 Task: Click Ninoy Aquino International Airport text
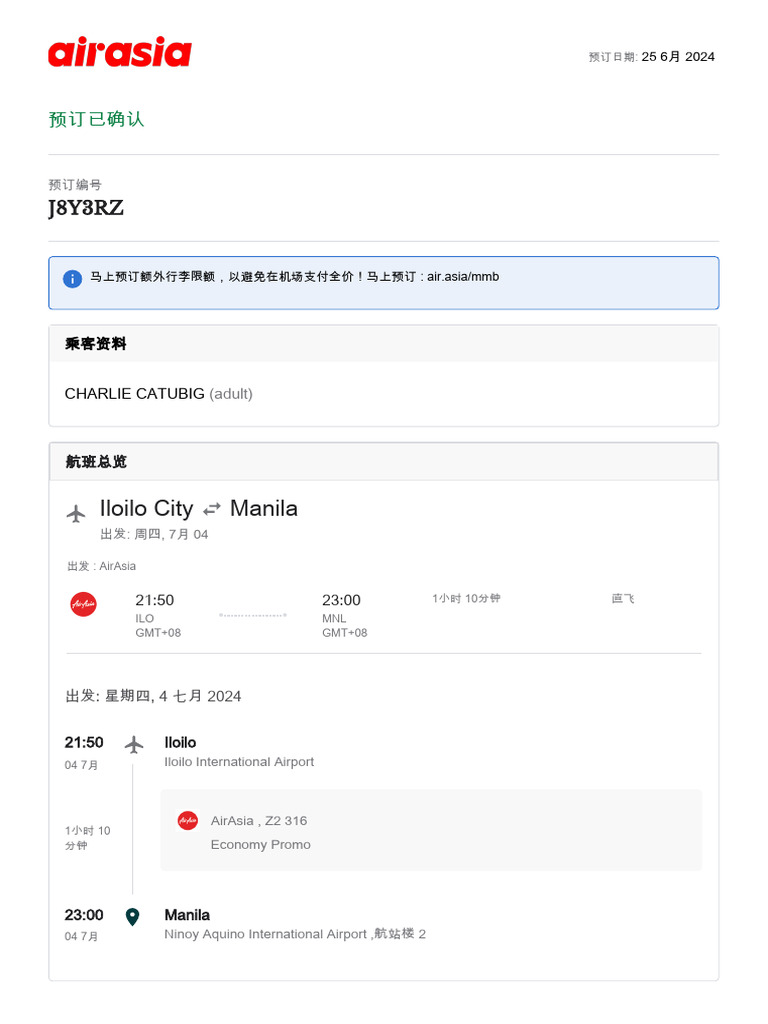click(266, 935)
